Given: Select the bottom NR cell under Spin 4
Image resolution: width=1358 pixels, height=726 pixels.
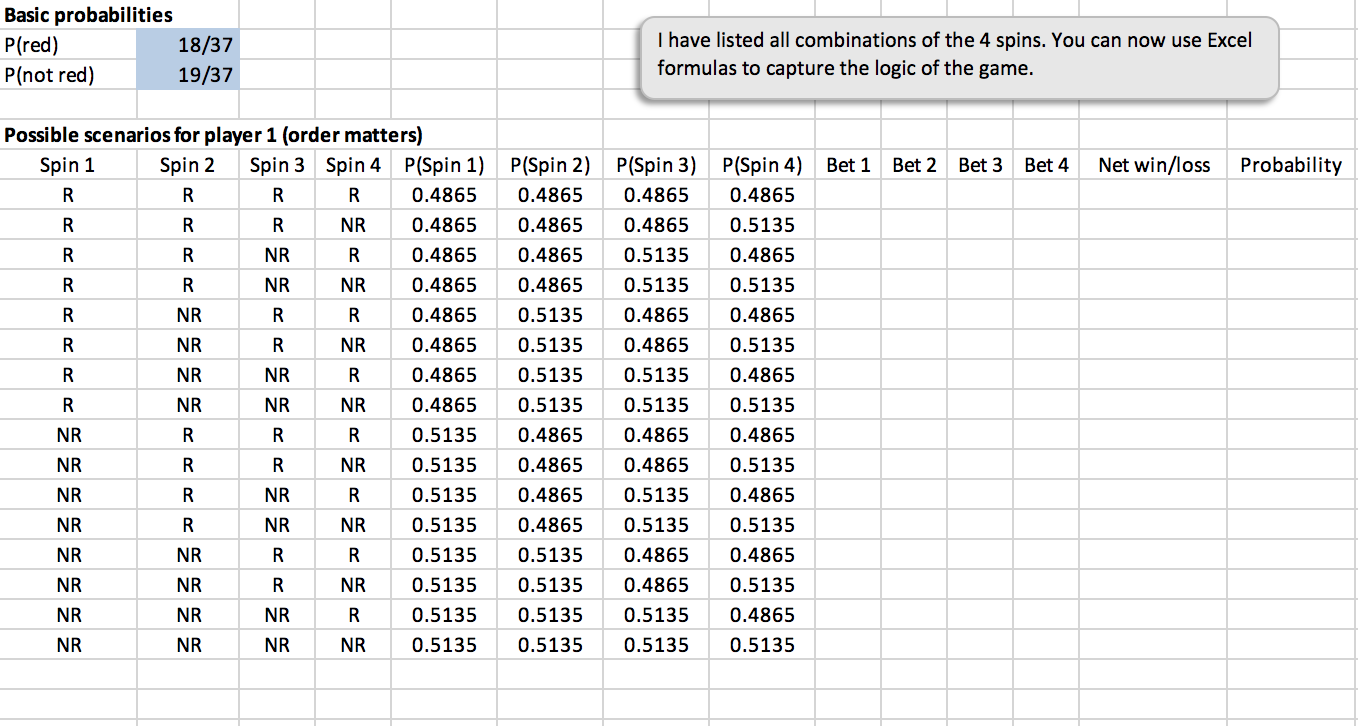Looking at the screenshot, I should point(352,644).
